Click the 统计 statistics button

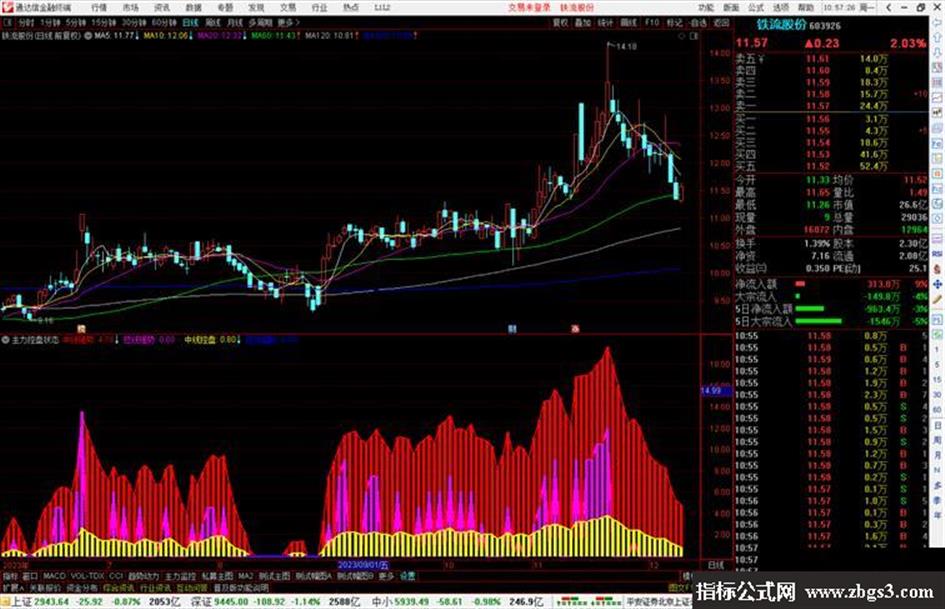[605, 22]
